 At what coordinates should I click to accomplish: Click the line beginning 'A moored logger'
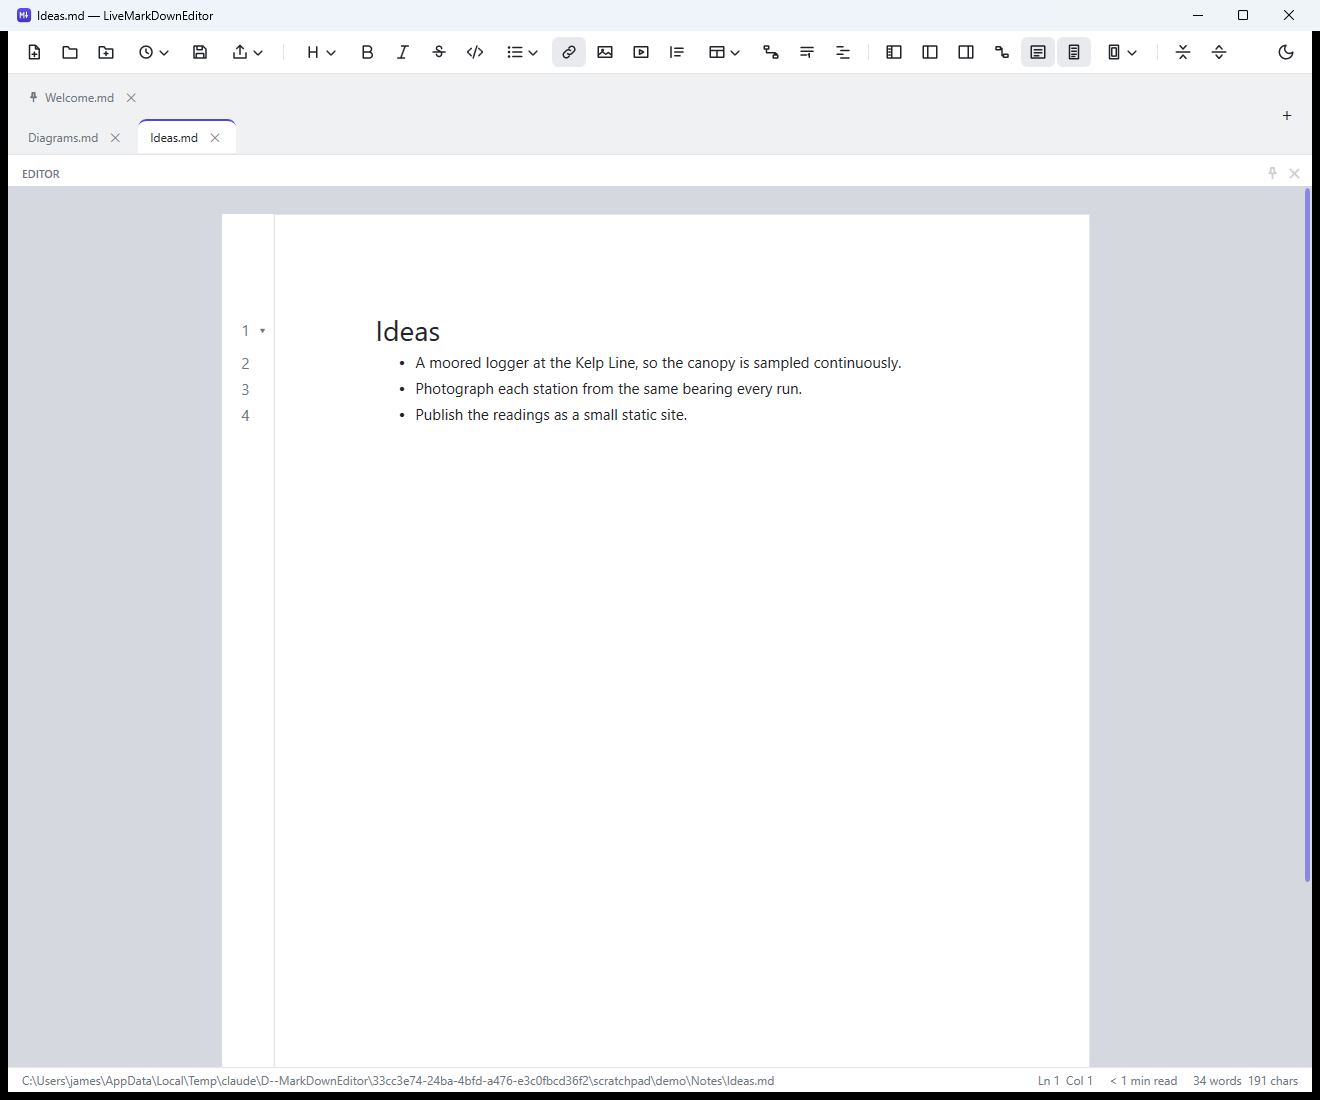pos(658,363)
